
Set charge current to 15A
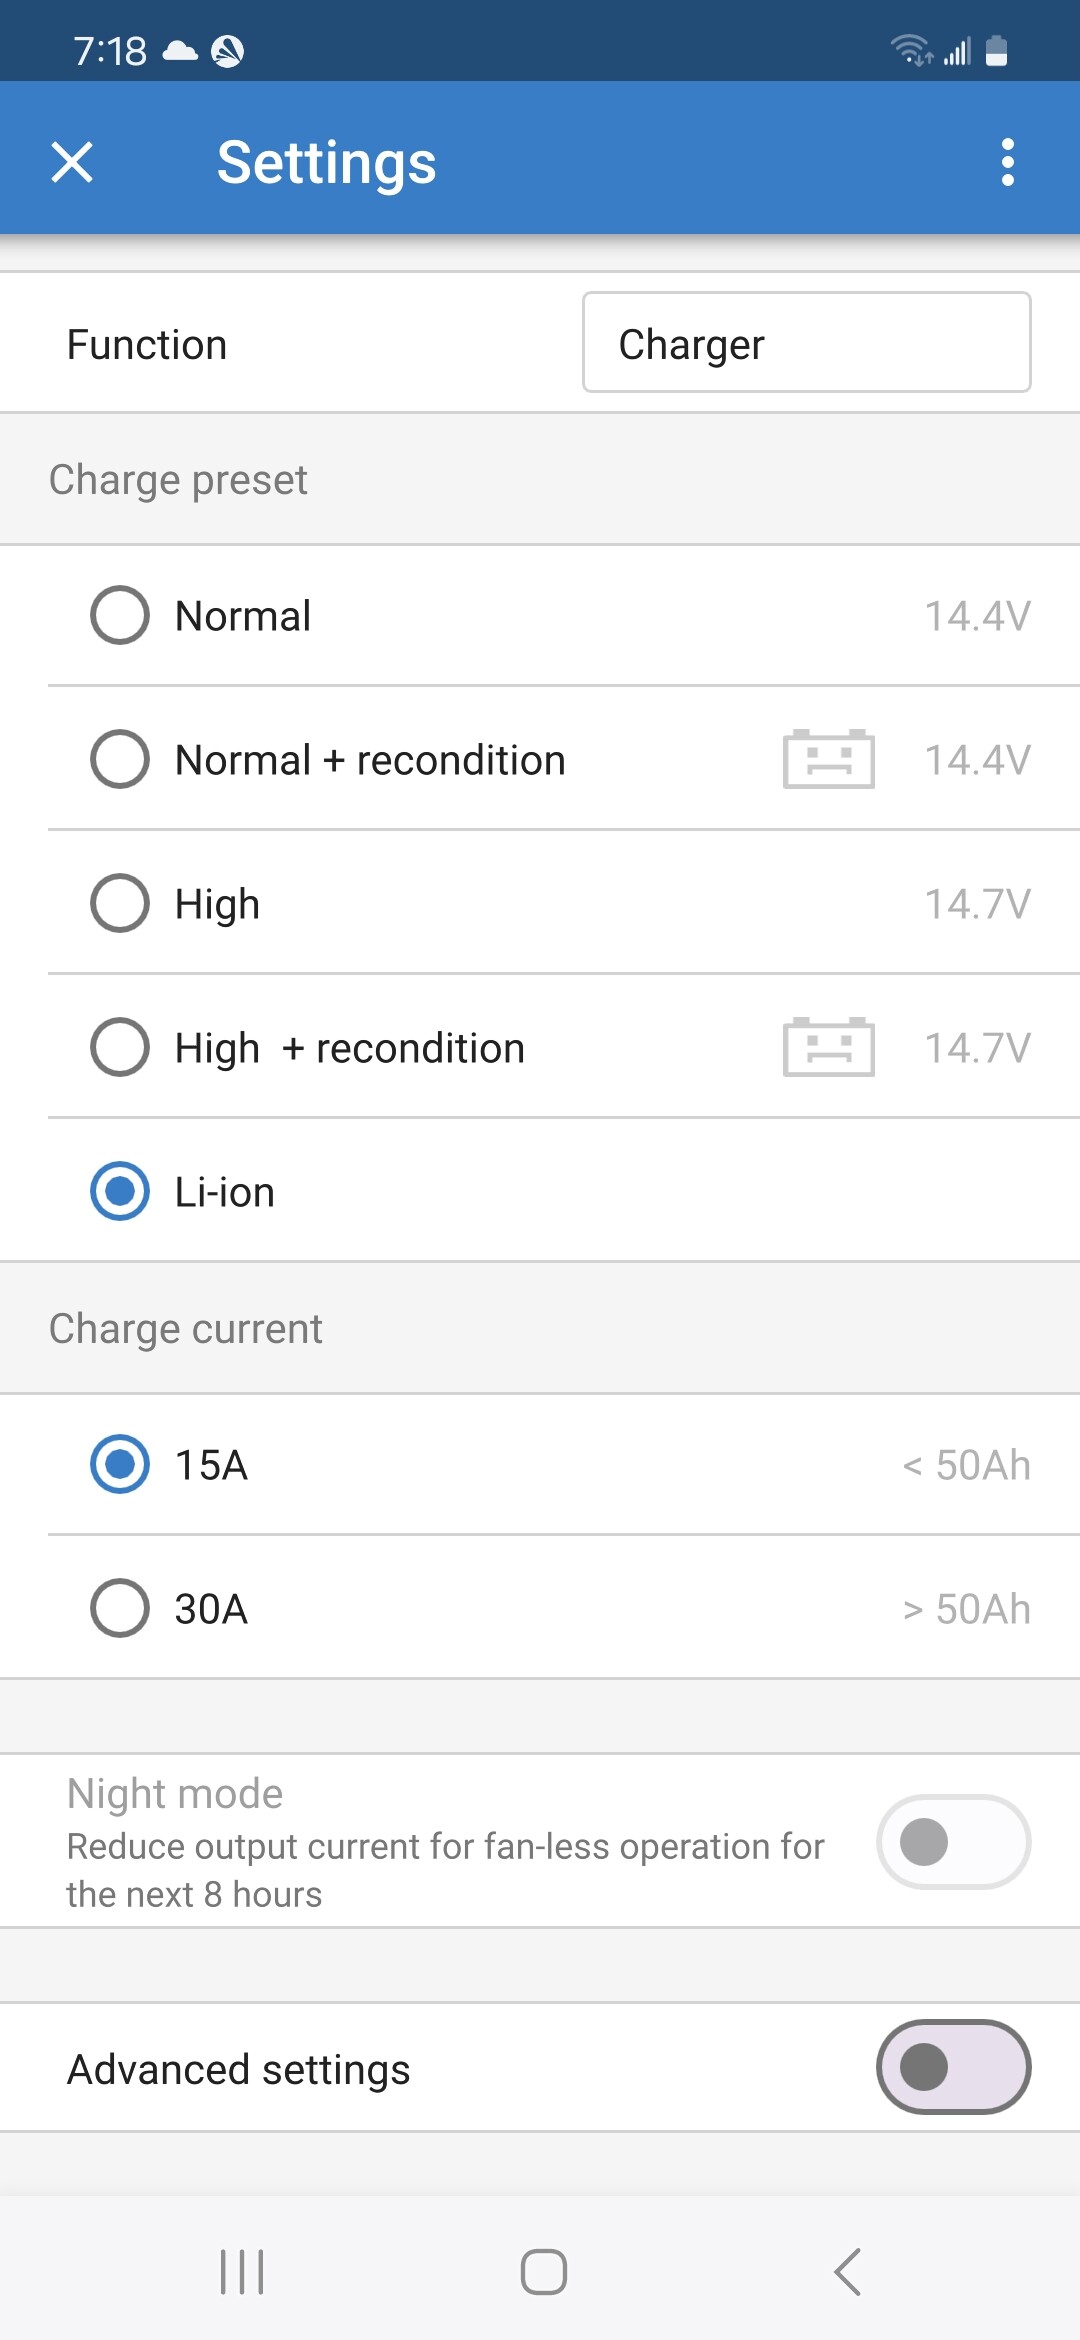(120, 1464)
